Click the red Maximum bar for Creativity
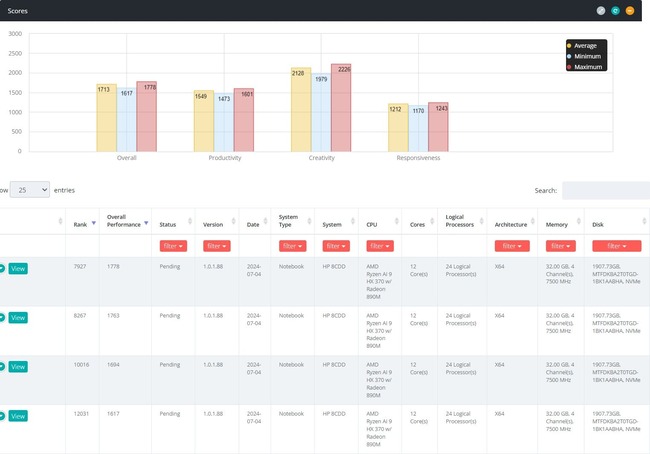Image resolution: width=650 pixels, height=454 pixels. (x=341, y=108)
